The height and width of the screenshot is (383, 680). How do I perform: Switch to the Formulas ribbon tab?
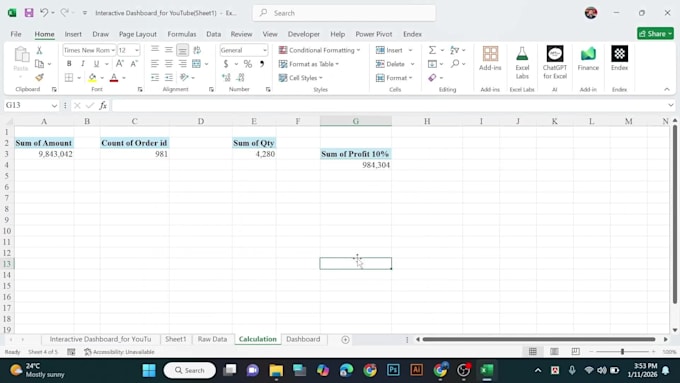tap(182, 34)
